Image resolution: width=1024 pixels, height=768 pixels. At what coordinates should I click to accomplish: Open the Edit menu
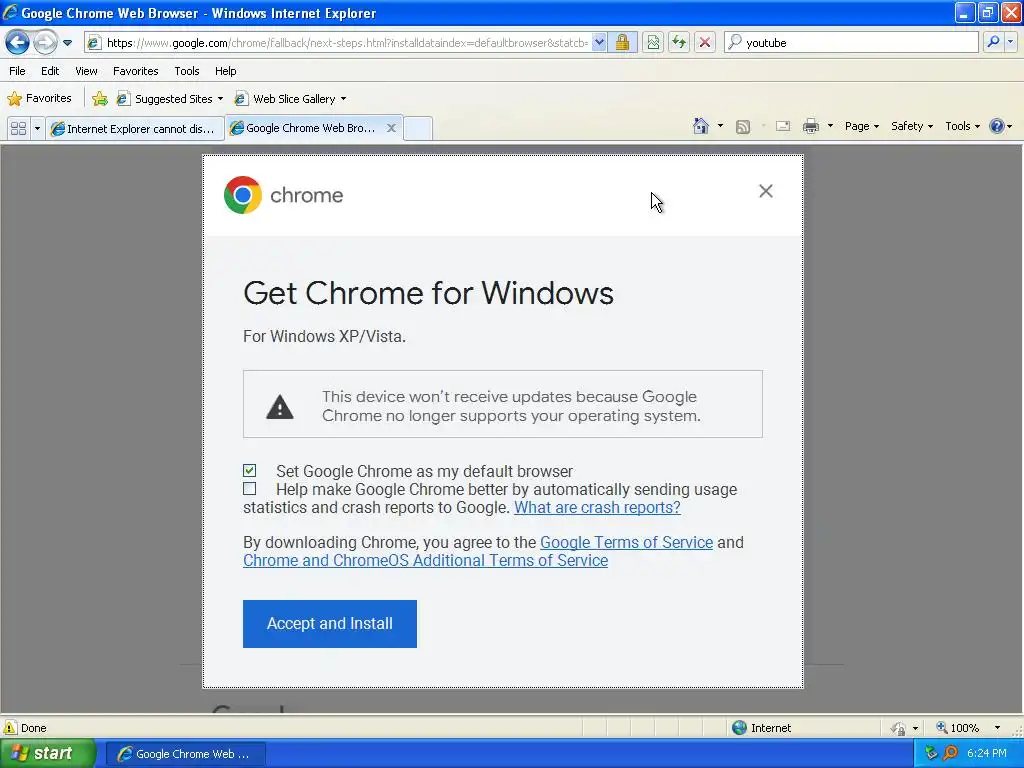50,71
